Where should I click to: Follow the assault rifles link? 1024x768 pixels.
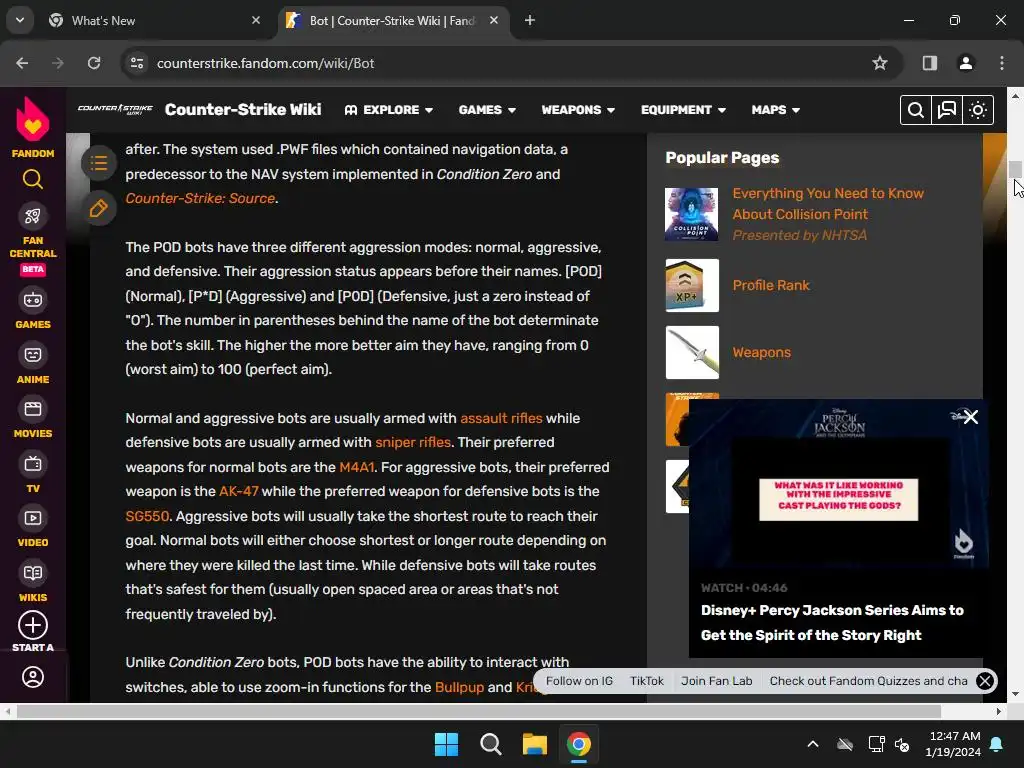(501, 419)
